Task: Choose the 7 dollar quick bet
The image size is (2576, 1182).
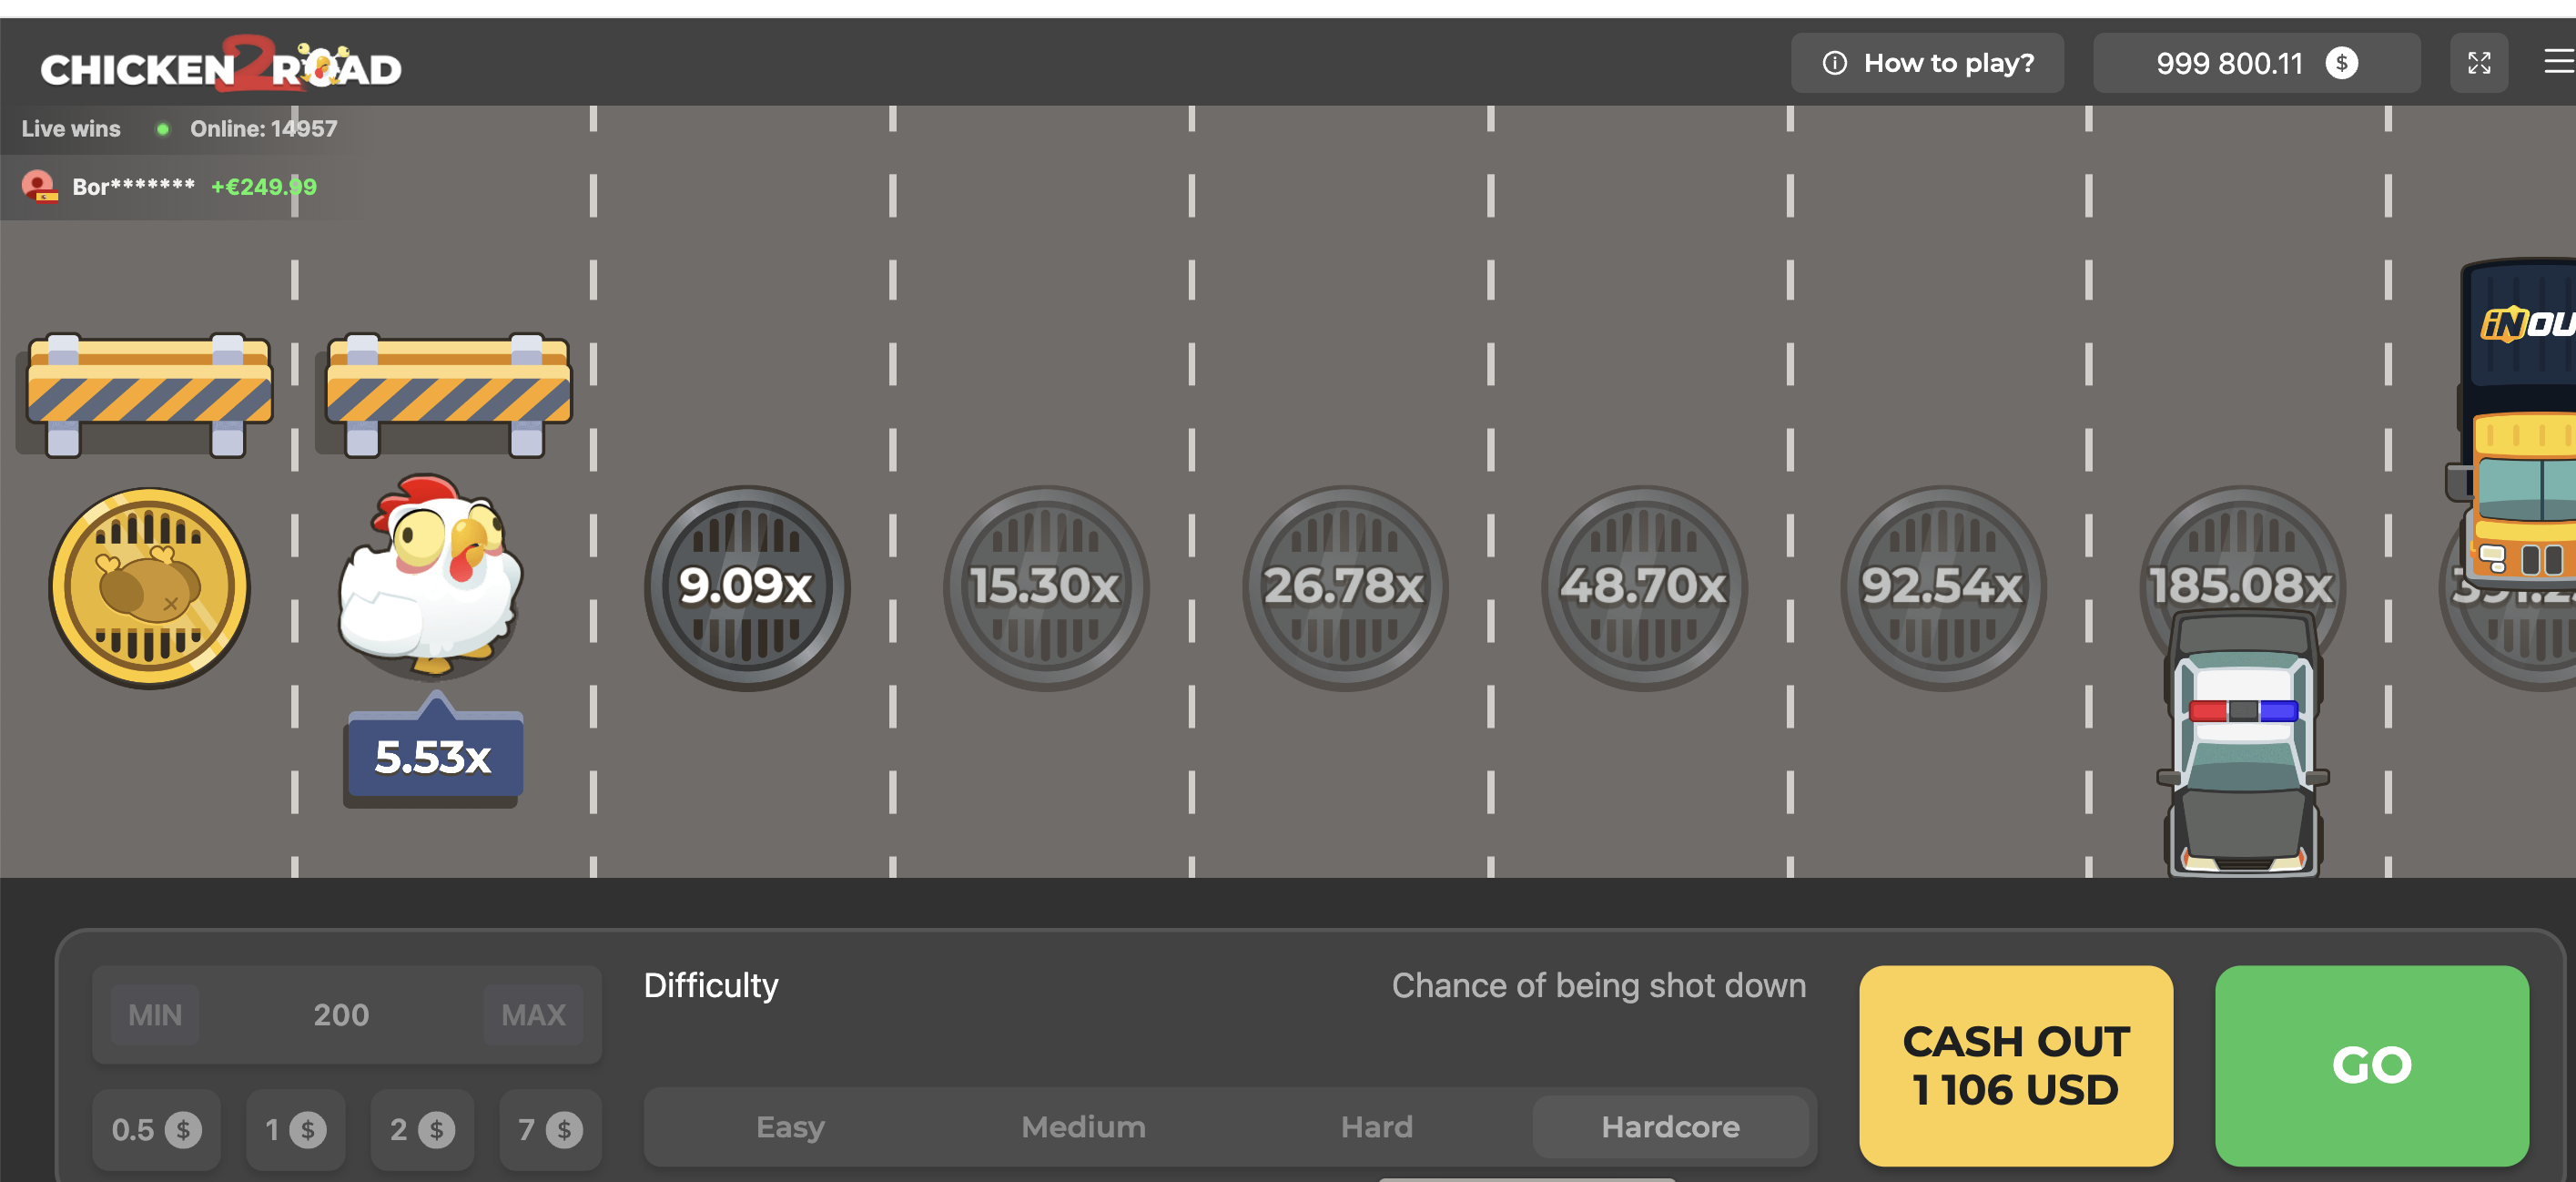Action: [550, 1130]
